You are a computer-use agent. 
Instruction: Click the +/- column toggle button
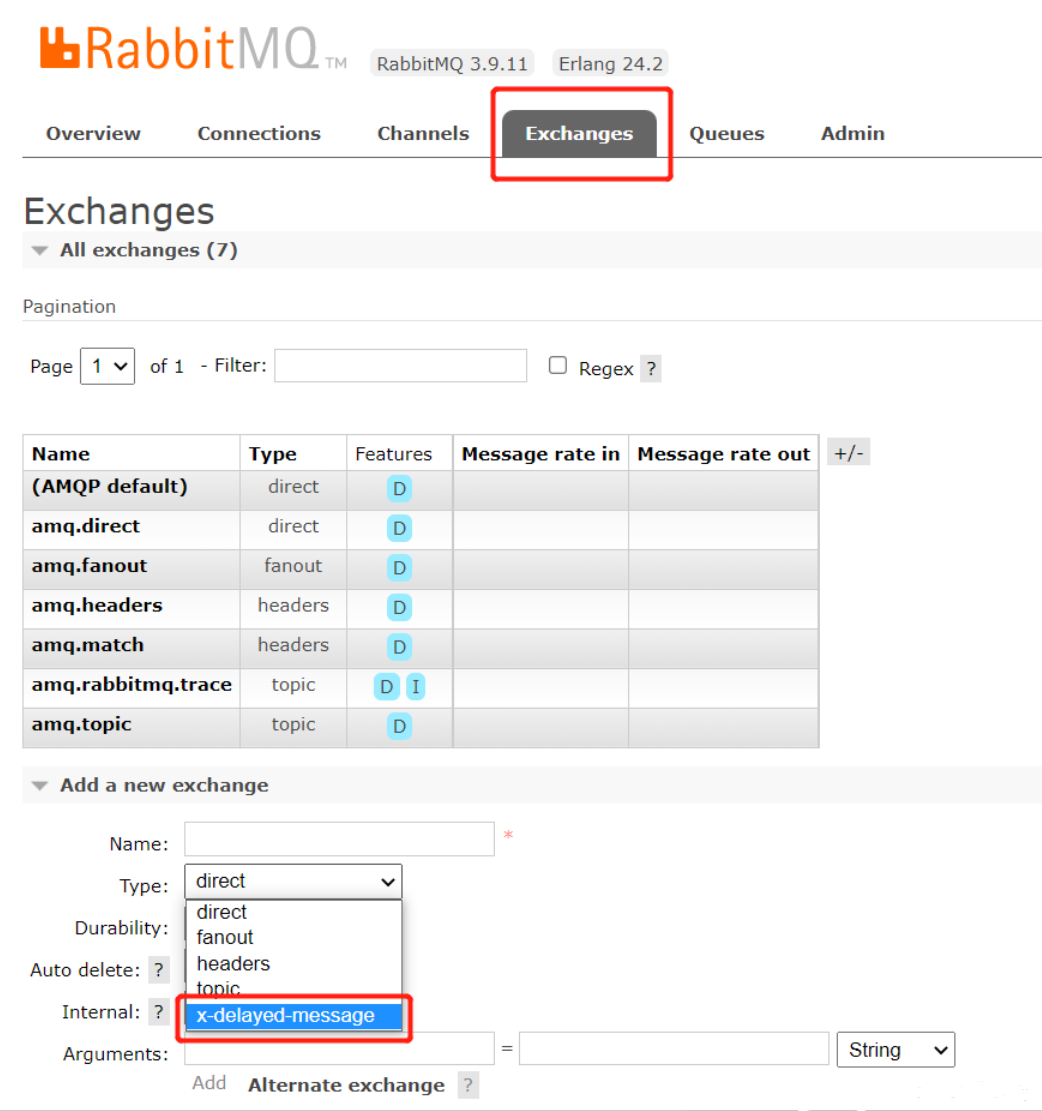click(x=847, y=453)
